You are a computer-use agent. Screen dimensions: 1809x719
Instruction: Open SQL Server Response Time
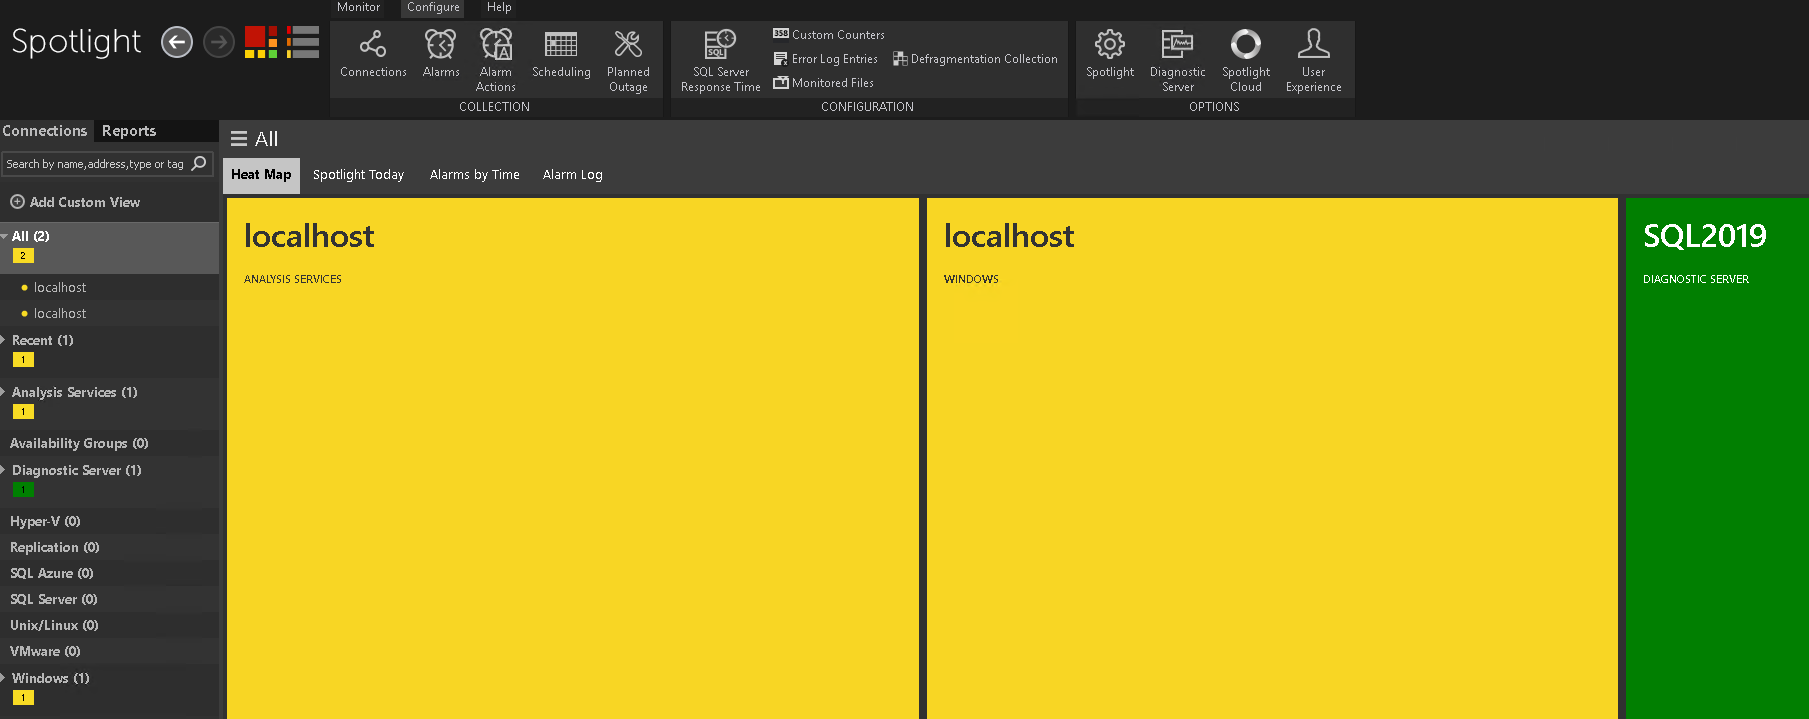721,61
